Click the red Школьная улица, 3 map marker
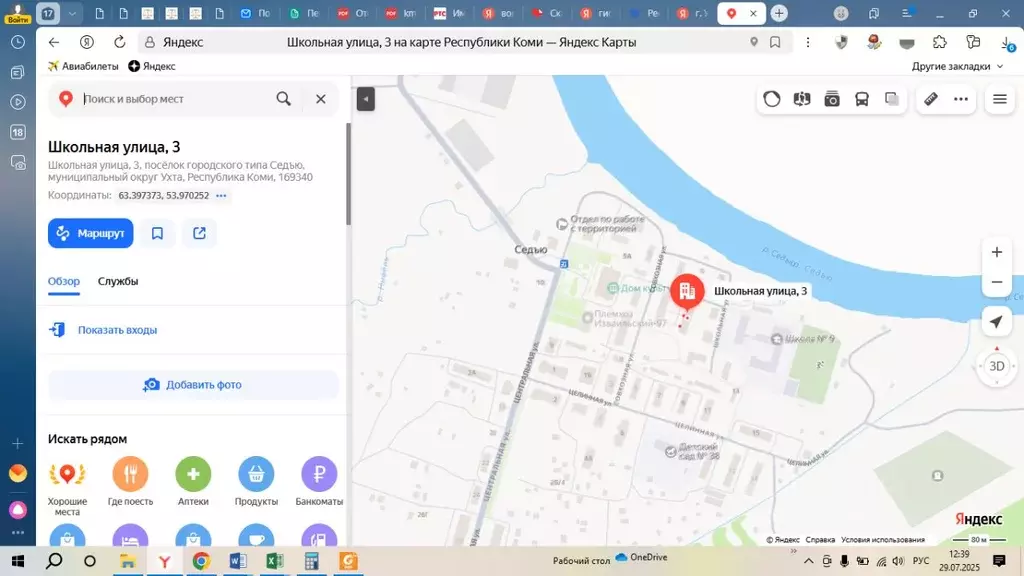The image size is (1024, 576). tap(687, 291)
